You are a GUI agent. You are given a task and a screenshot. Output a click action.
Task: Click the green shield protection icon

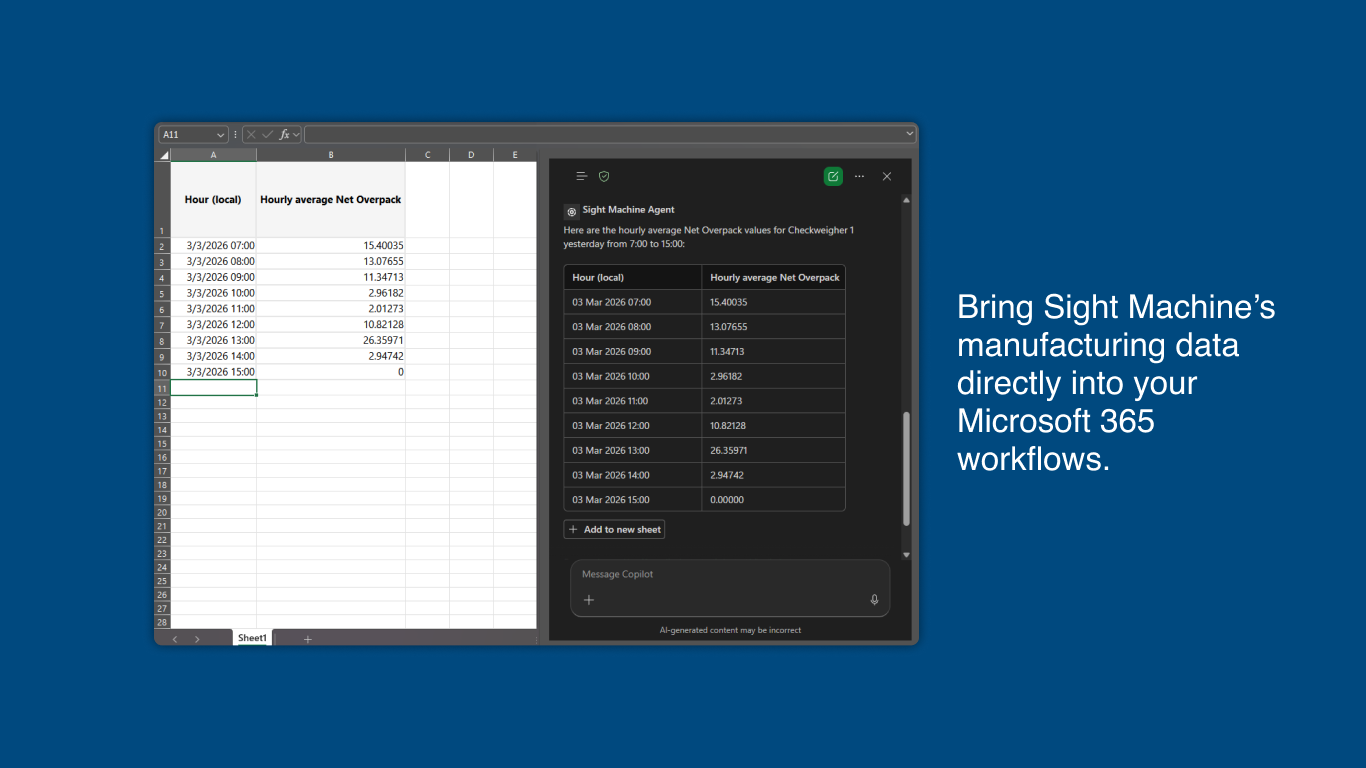(604, 176)
